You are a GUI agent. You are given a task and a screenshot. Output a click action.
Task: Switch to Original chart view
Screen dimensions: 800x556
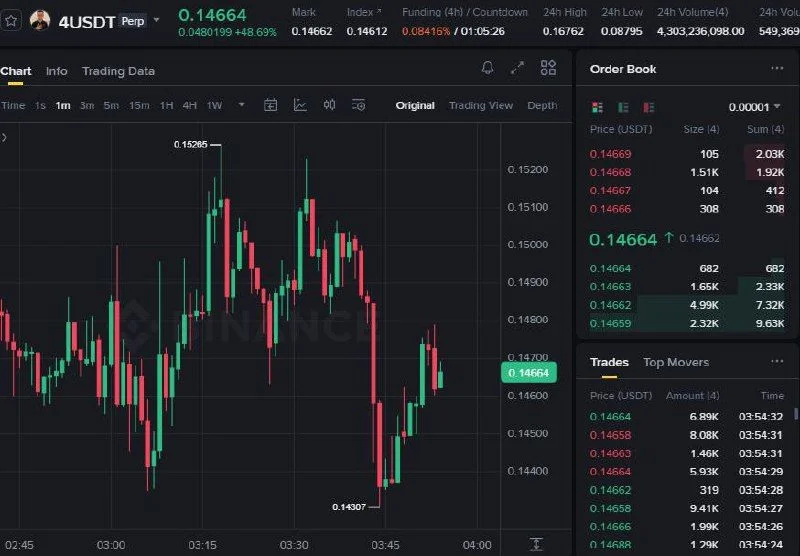click(x=415, y=106)
